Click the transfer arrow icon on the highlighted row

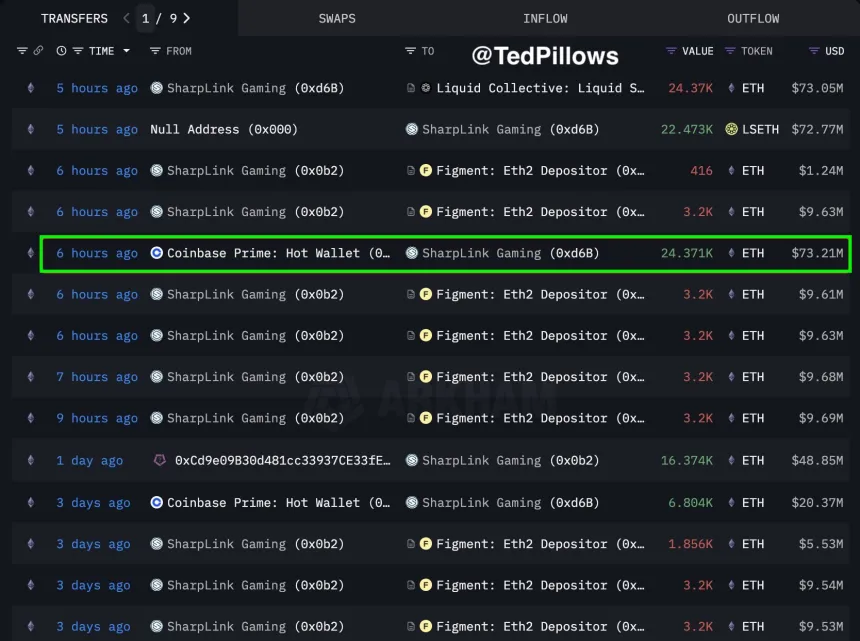point(29,253)
